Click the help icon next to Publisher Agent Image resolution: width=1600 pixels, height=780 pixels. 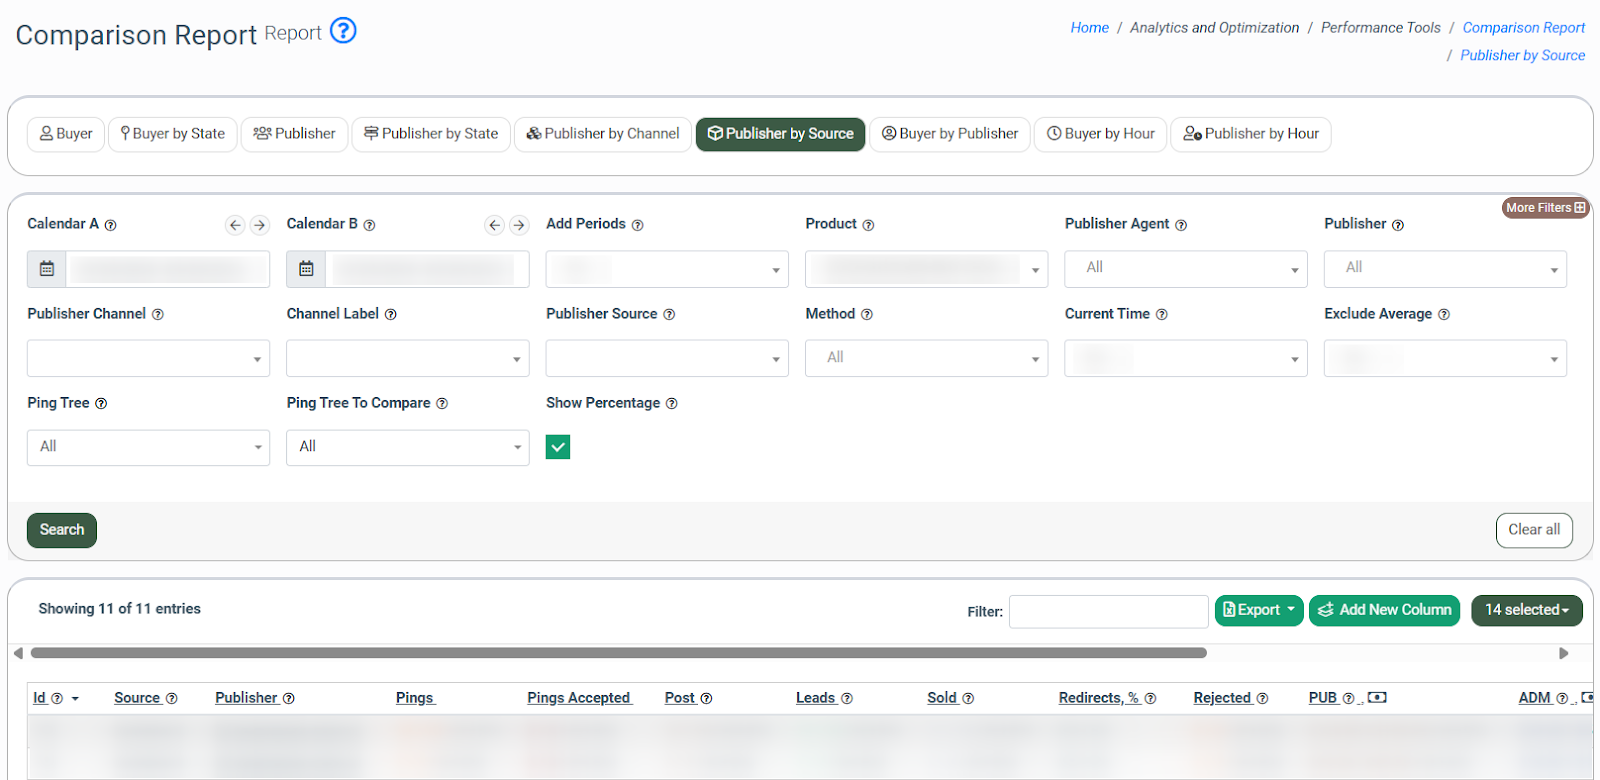pyautogui.click(x=1181, y=225)
